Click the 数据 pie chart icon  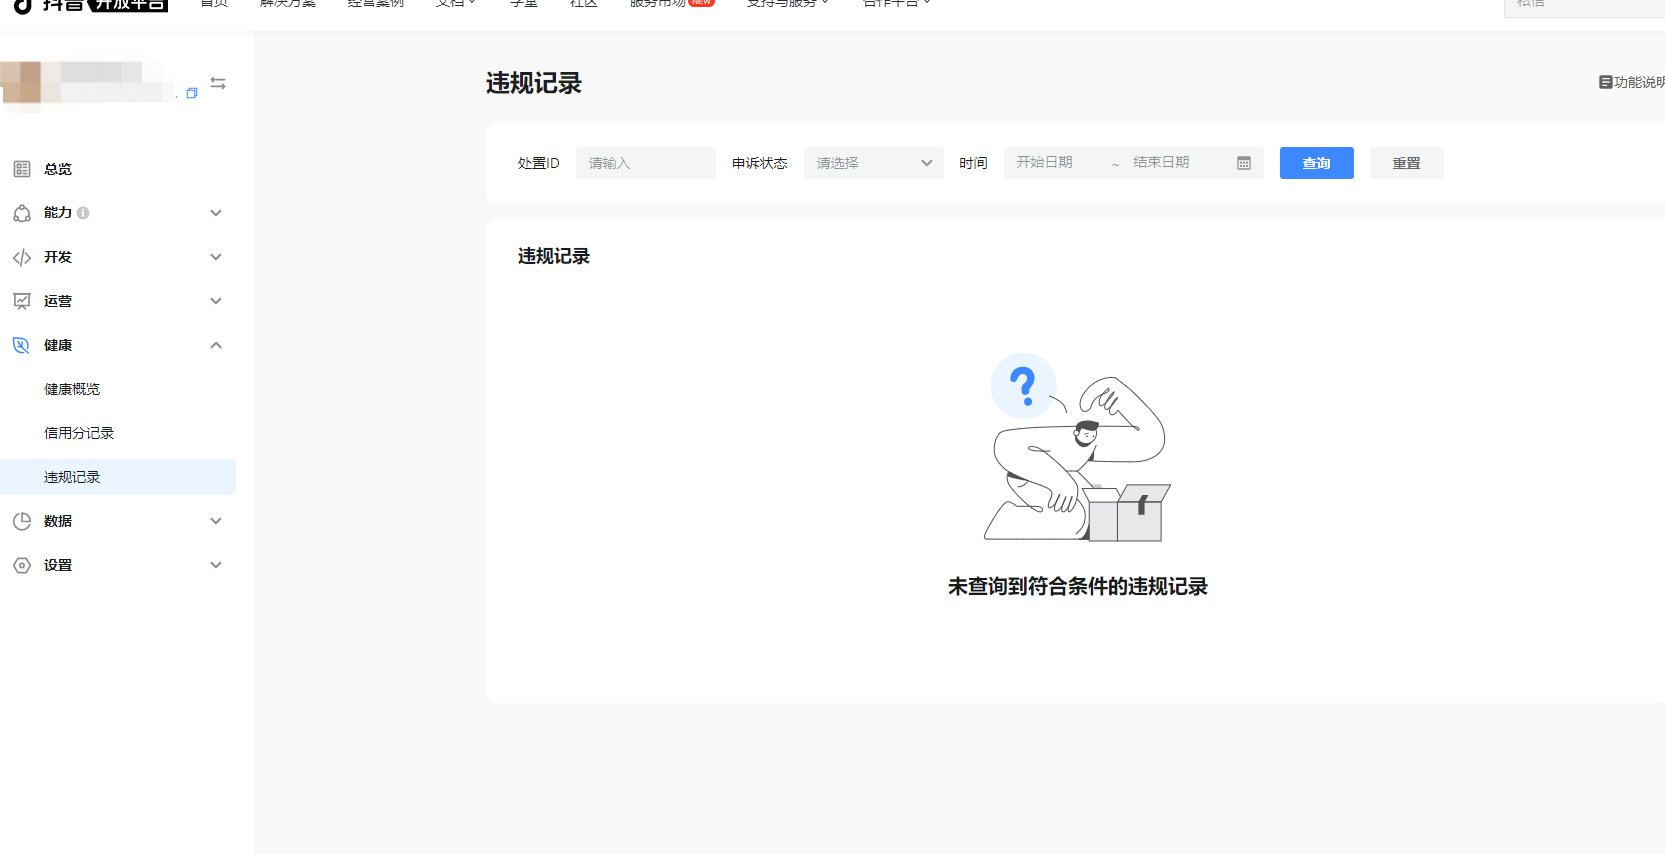pos(22,521)
